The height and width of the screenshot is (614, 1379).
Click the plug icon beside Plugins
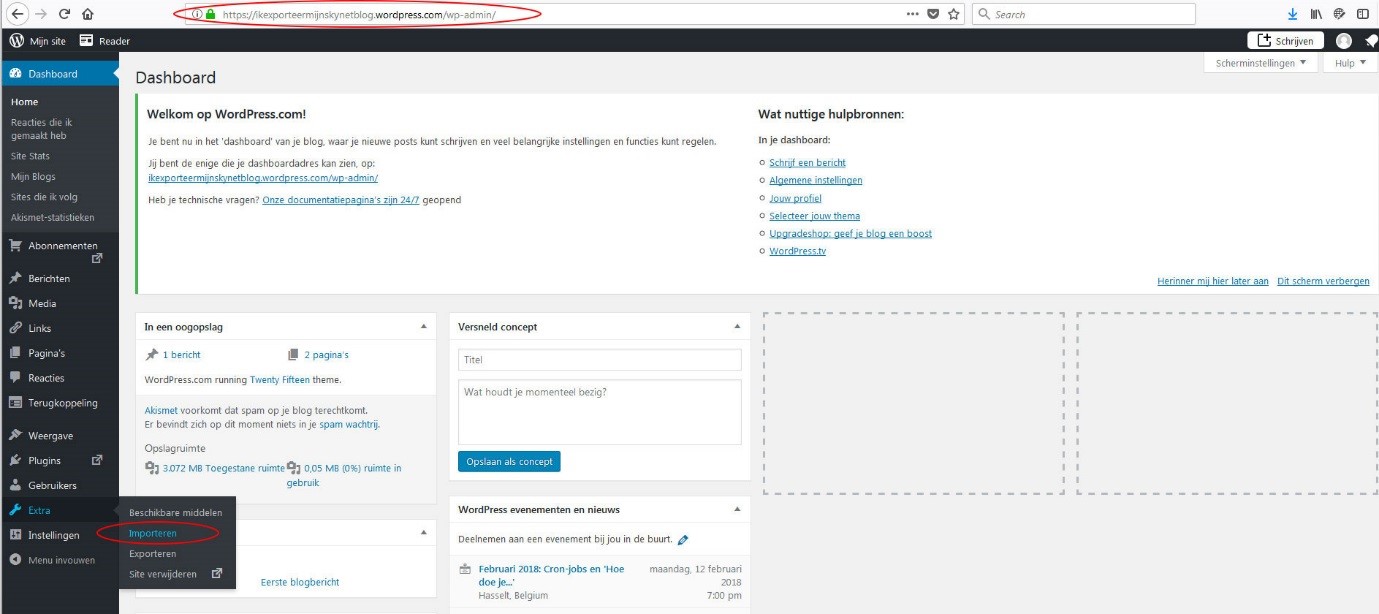pyautogui.click(x=15, y=460)
